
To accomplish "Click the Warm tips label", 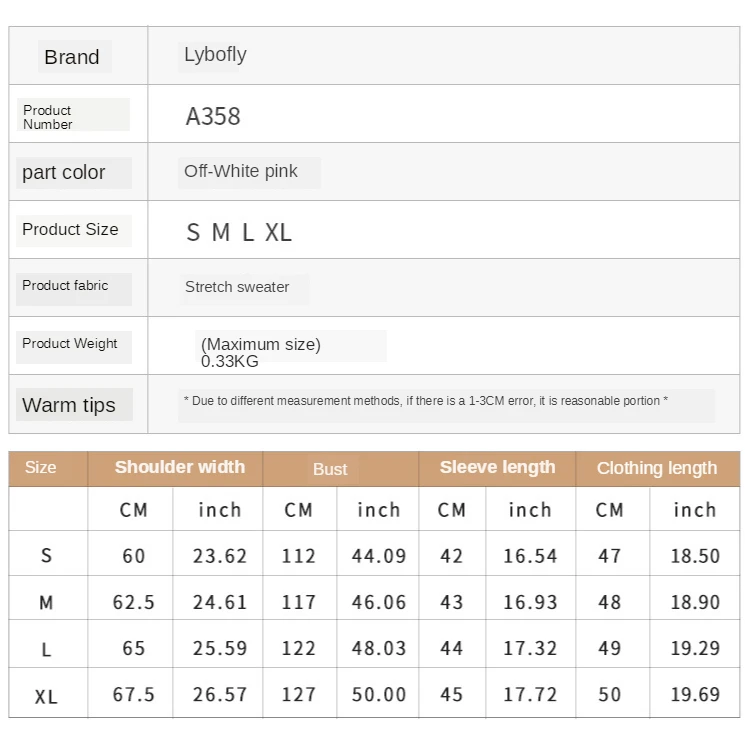I will point(69,405).
